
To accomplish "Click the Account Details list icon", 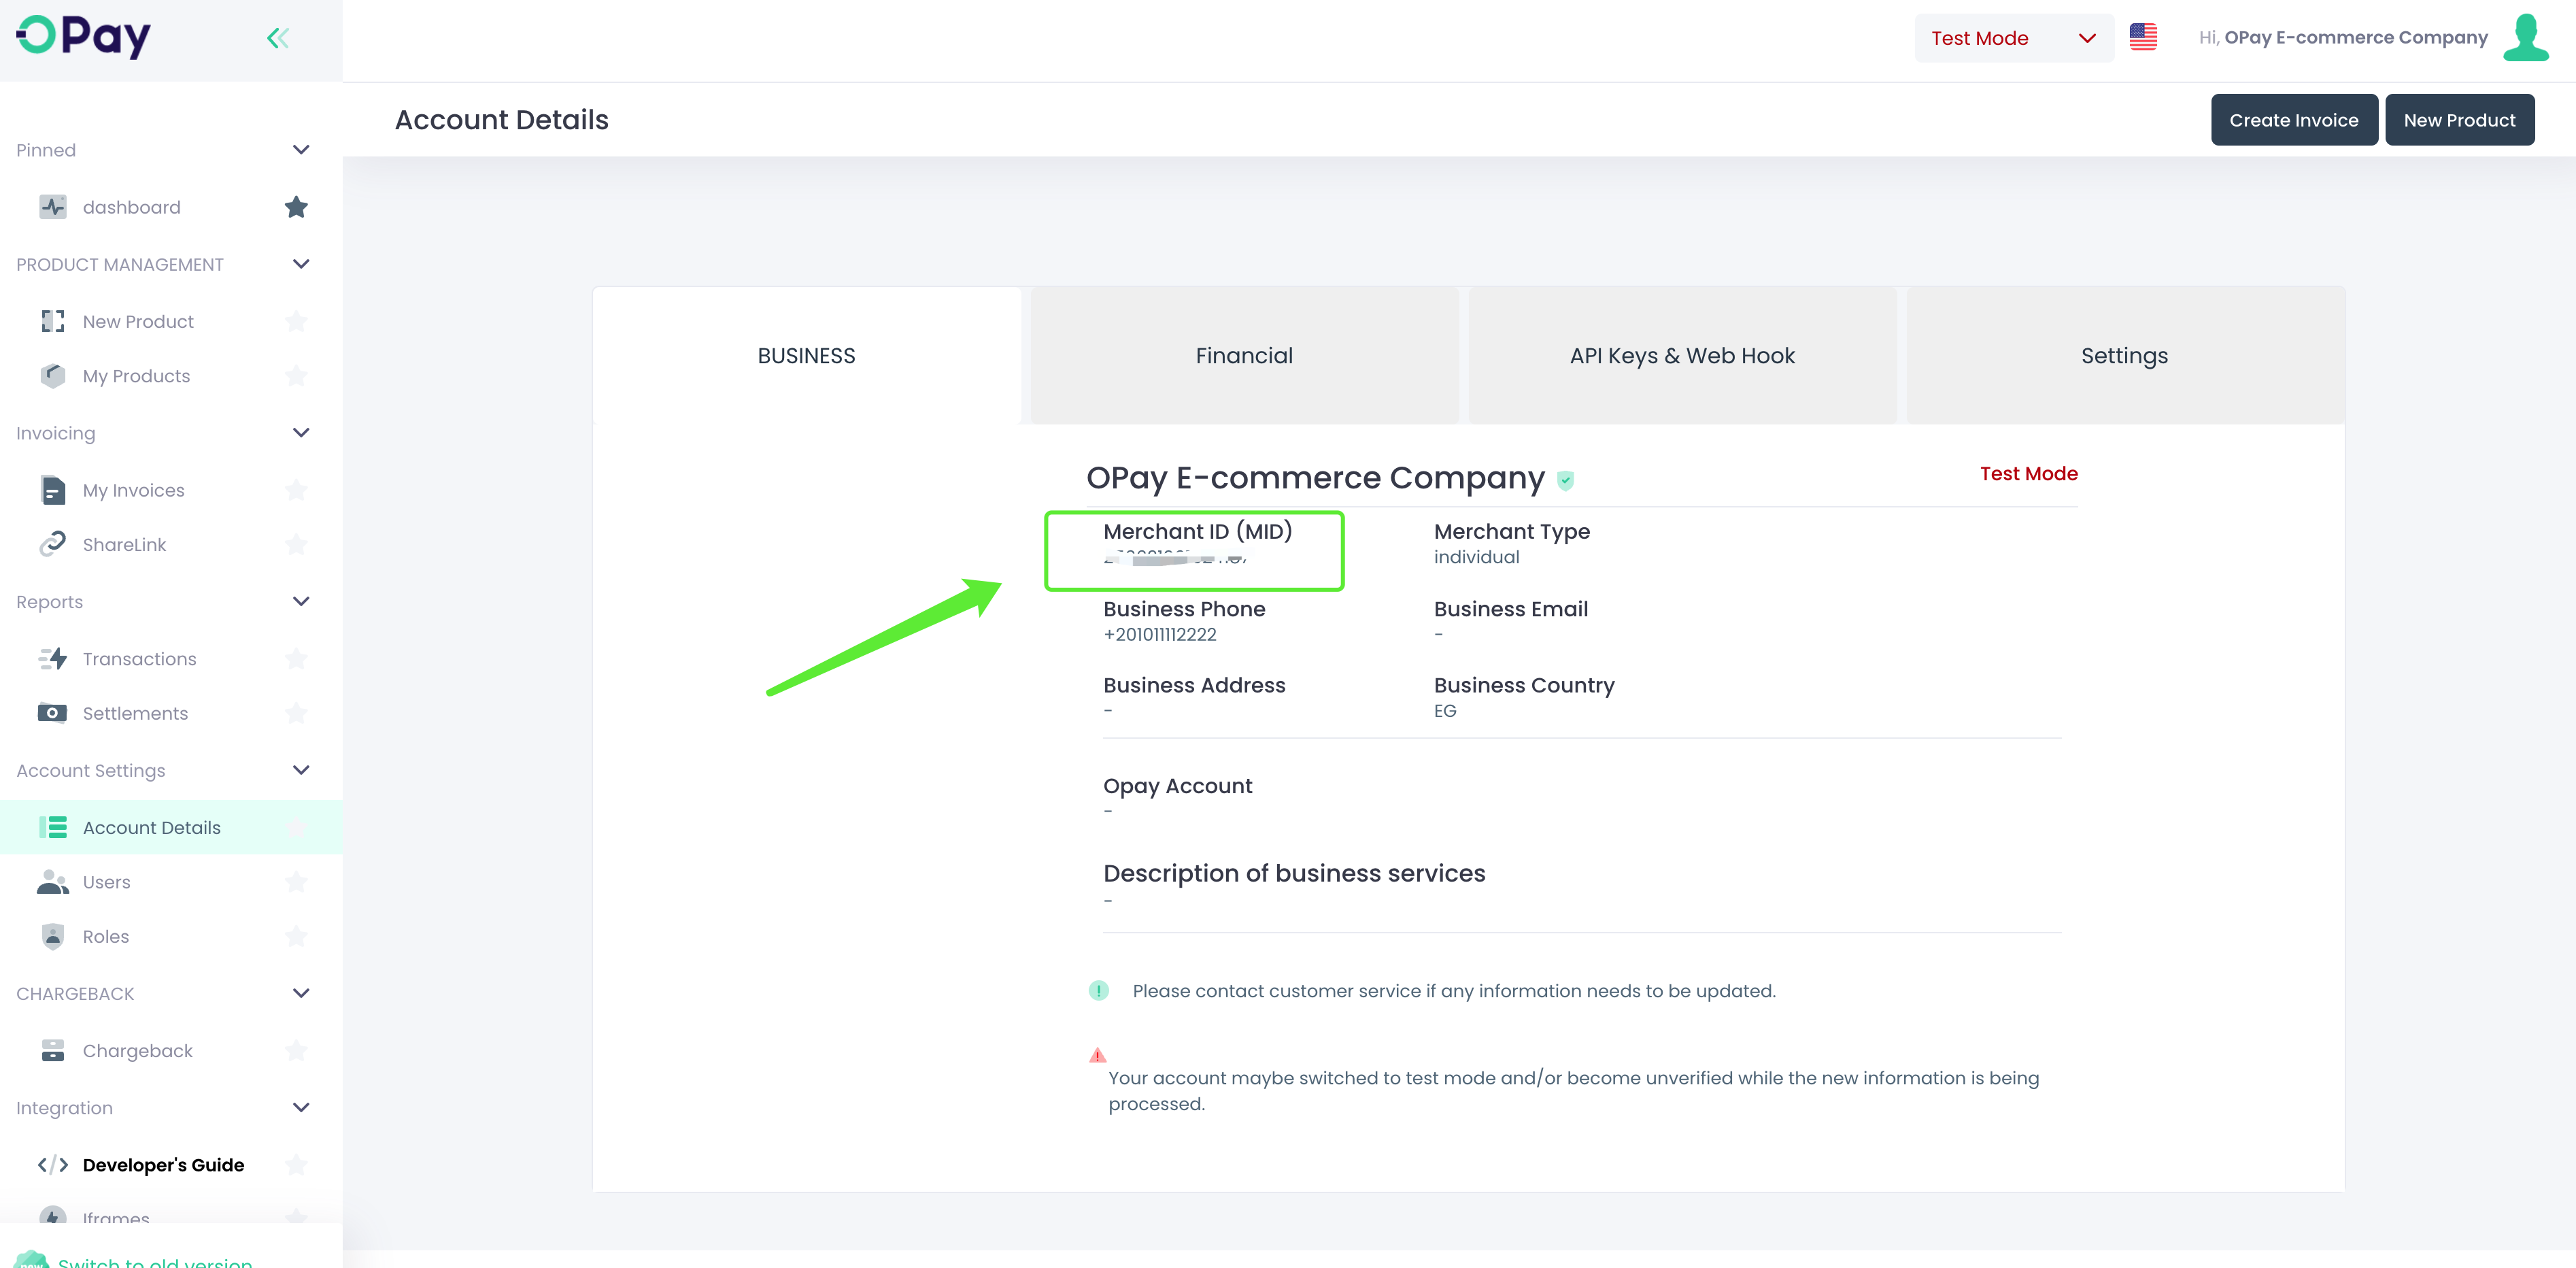I will [x=53, y=827].
